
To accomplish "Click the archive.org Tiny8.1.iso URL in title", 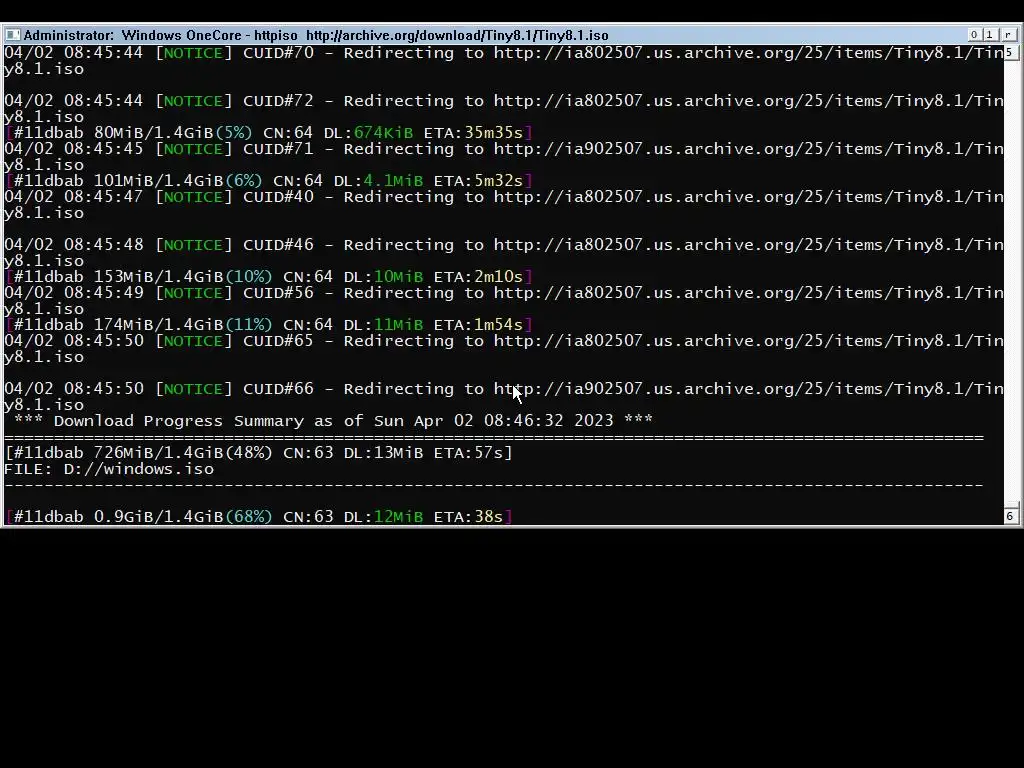I will point(457,35).
